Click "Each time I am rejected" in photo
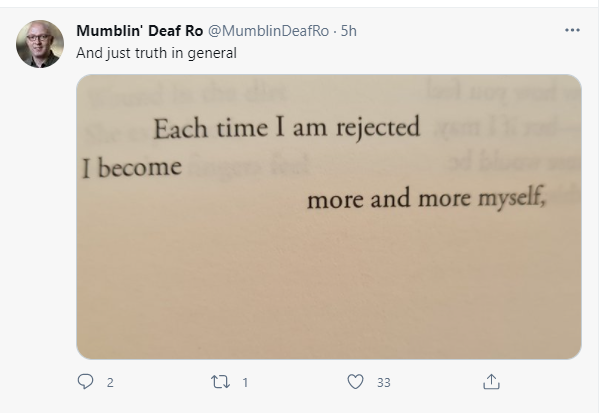Image resolution: width=603 pixels, height=413 pixels. (x=286, y=129)
